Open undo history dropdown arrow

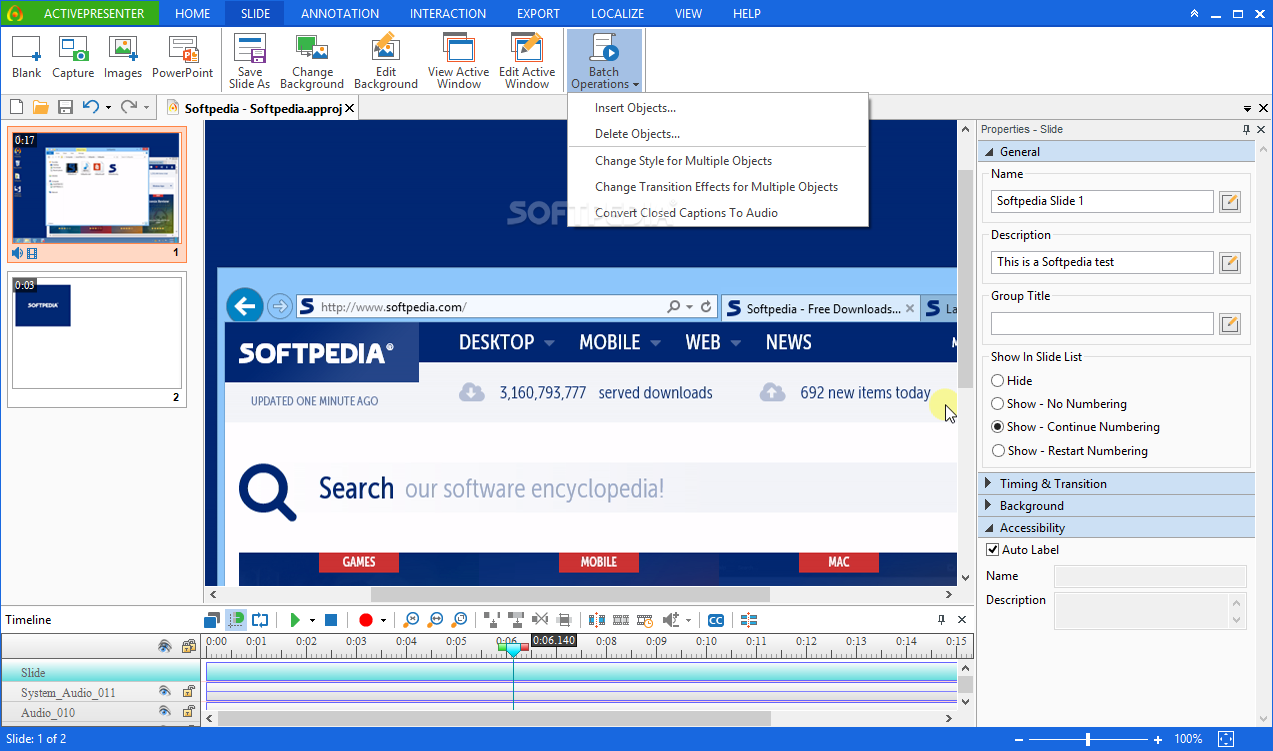(x=108, y=107)
